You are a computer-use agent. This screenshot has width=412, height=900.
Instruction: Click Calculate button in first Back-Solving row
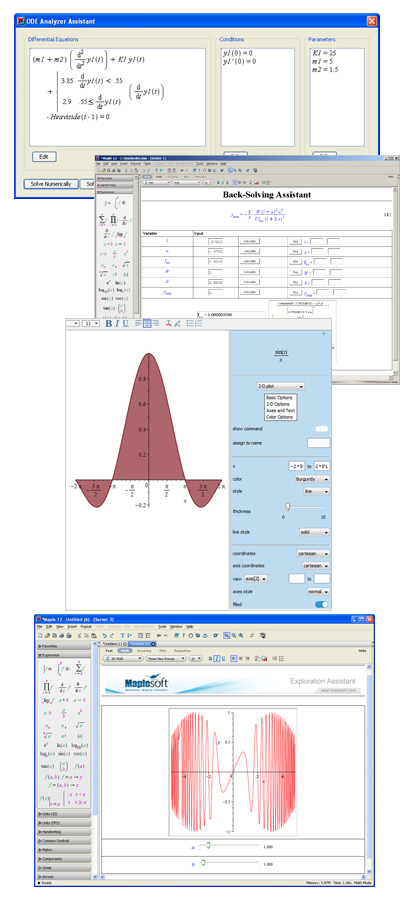tap(249, 242)
